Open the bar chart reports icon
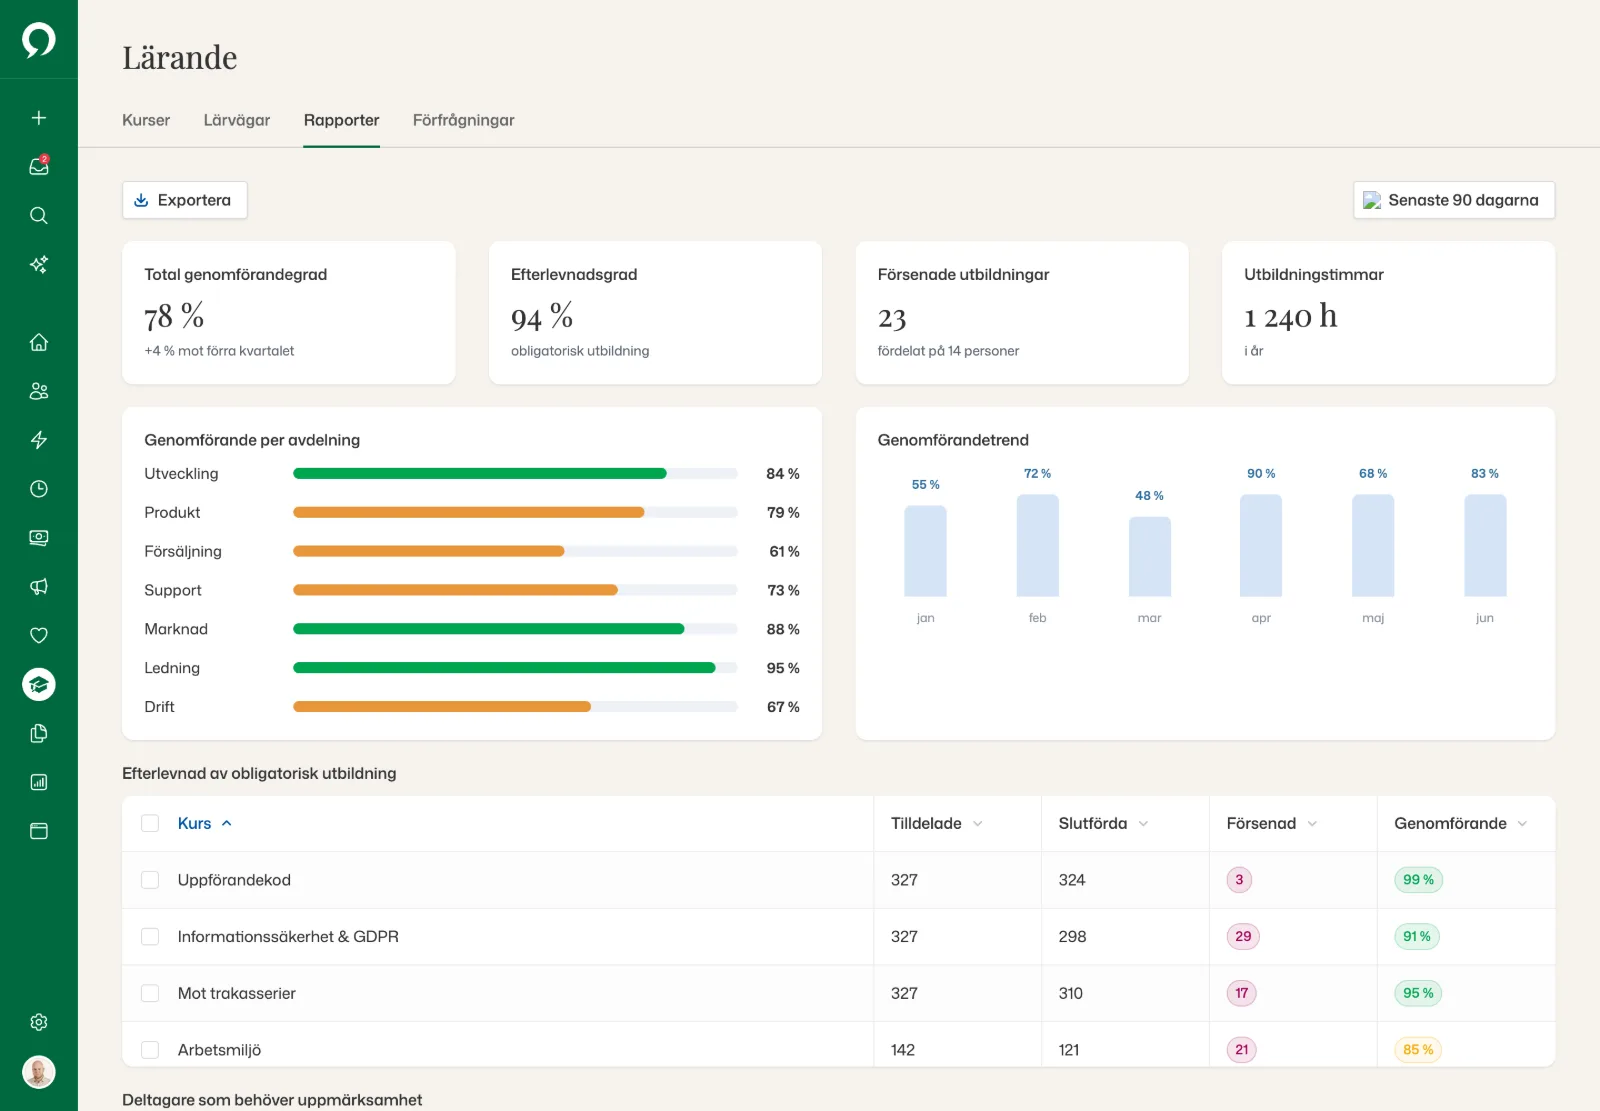The width and height of the screenshot is (1600, 1111). [x=39, y=783]
